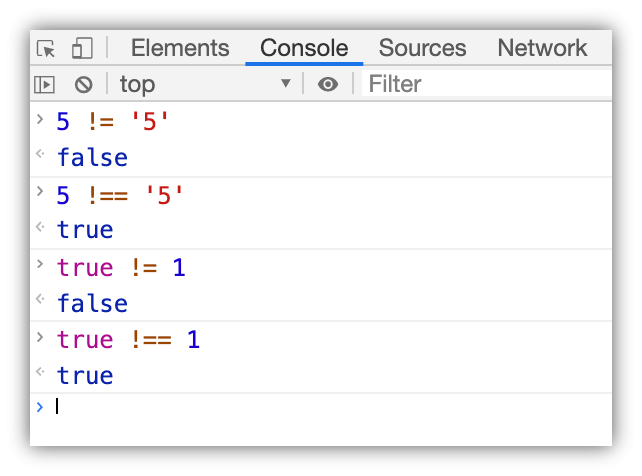Click the input chevron beside 5 != '5'
This screenshot has width=642, height=476.
[40, 120]
